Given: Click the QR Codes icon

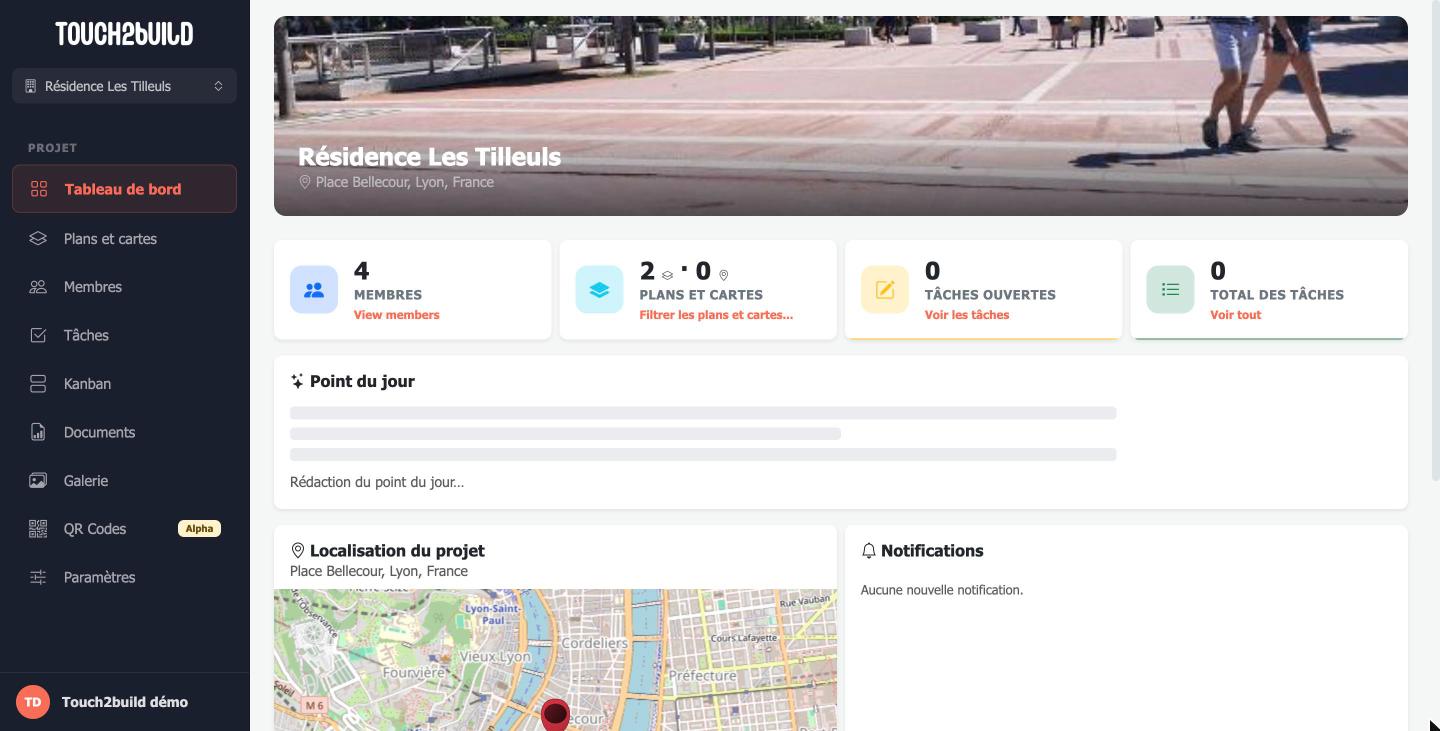Looking at the screenshot, I should tap(38, 529).
